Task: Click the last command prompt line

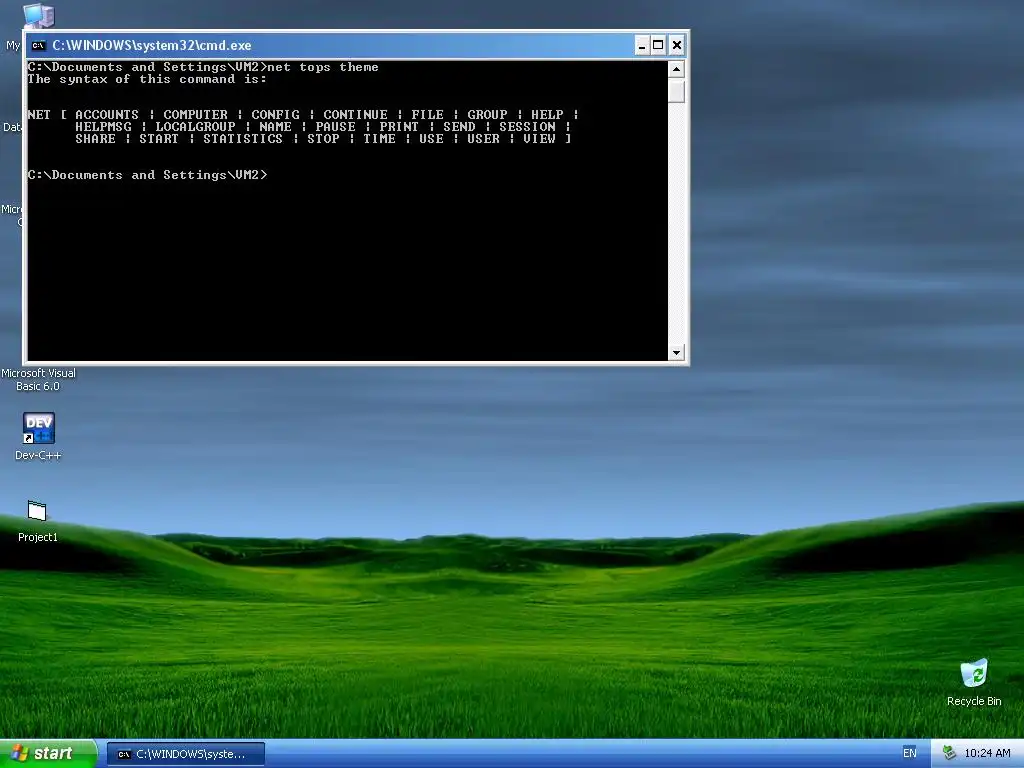Action: pos(148,175)
